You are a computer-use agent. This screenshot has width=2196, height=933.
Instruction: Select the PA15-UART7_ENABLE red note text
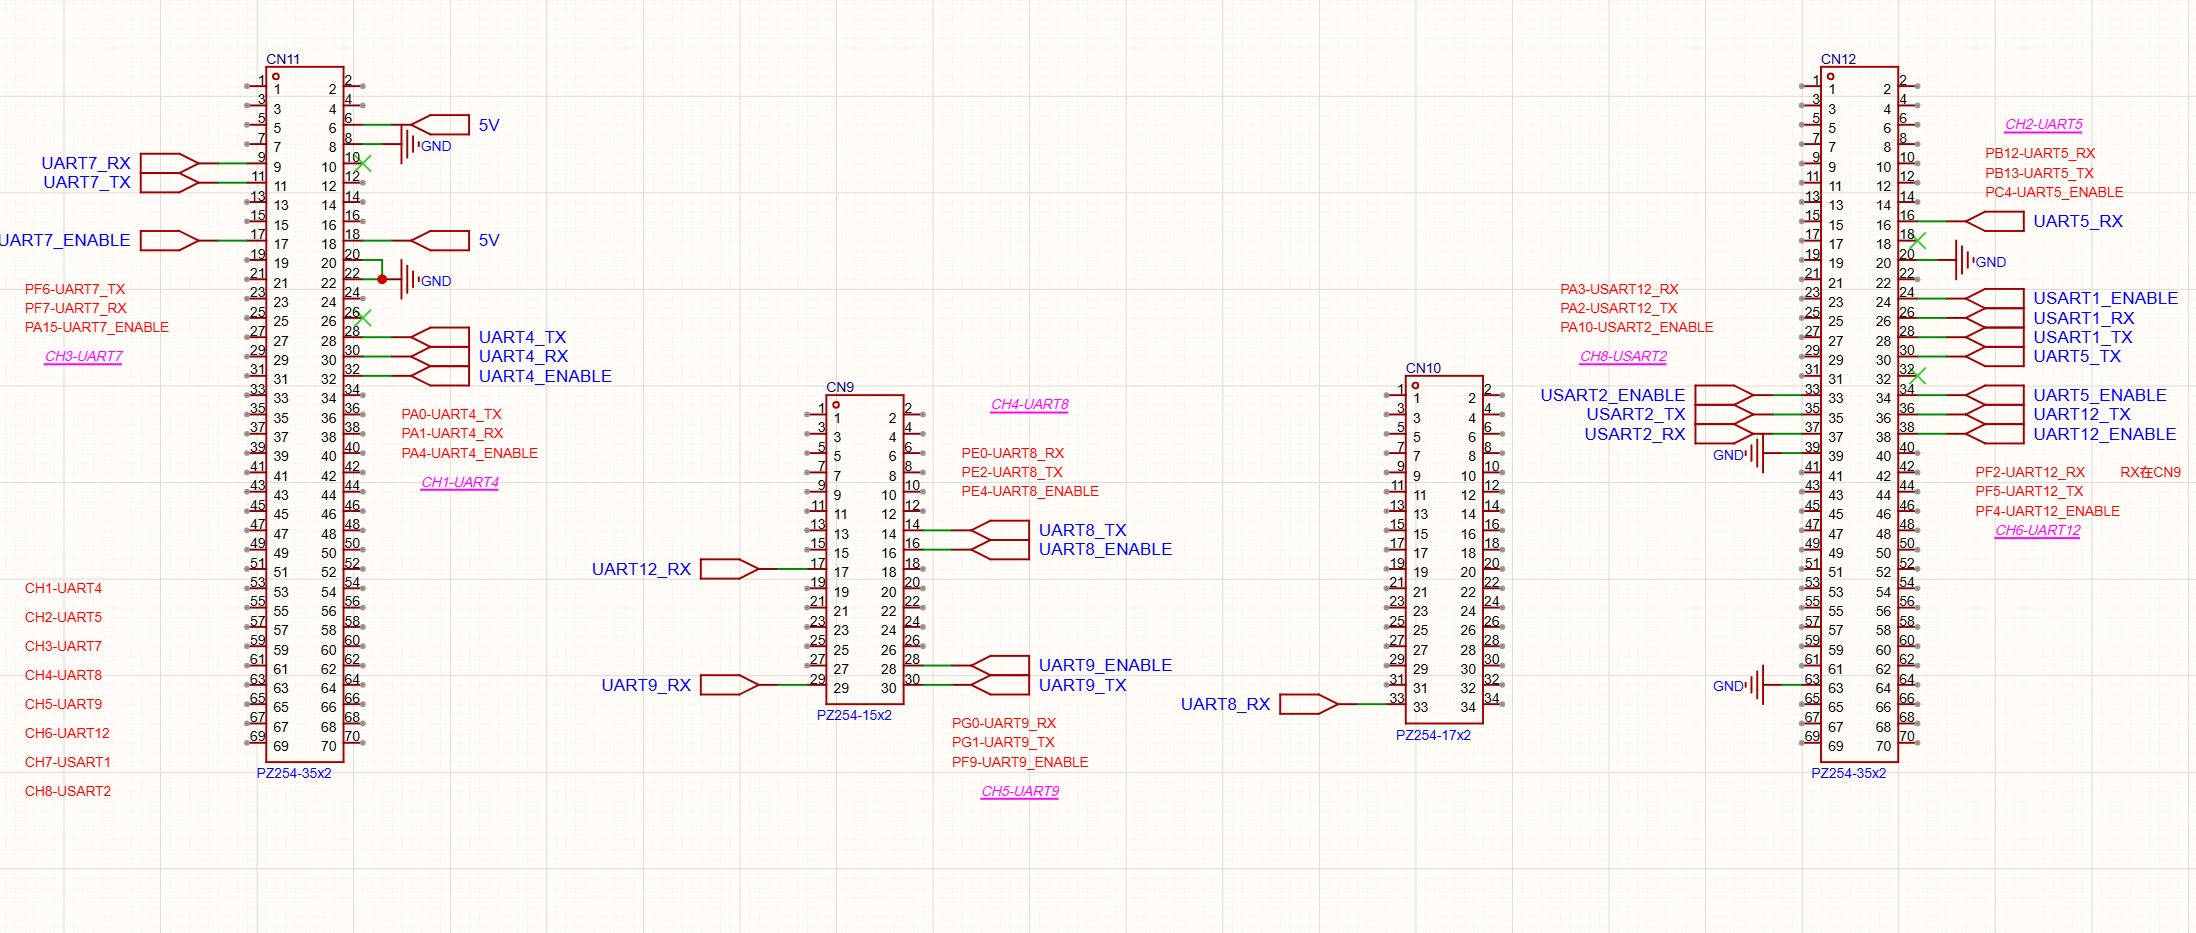pyautogui.click(x=97, y=327)
